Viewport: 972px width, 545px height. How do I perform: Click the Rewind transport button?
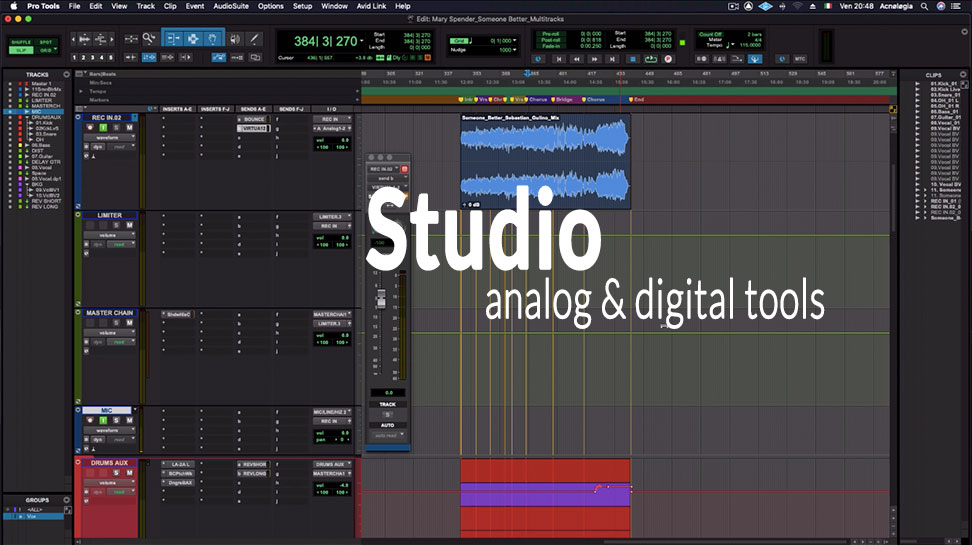[577, 59]
